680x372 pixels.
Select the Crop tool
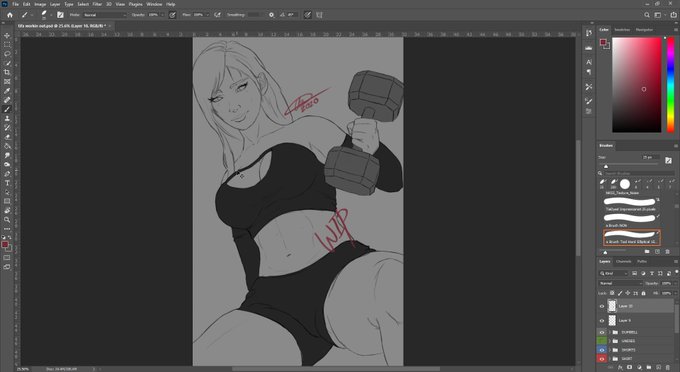[x=7, y=72]
